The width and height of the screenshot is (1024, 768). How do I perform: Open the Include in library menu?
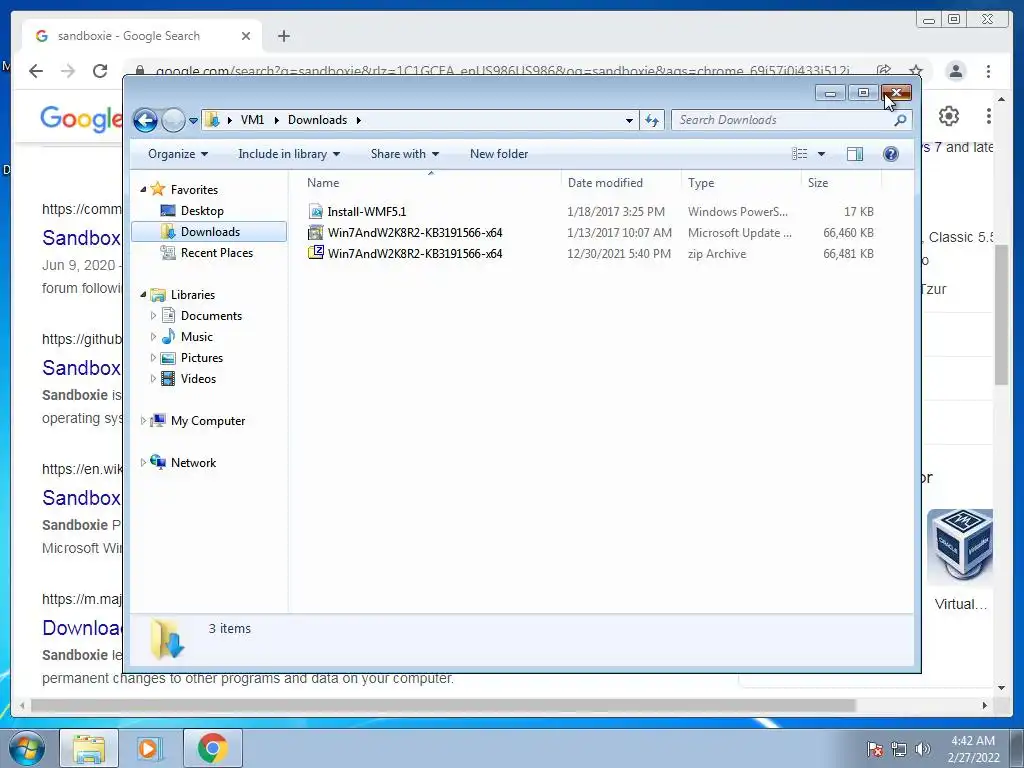coord(289,154)
